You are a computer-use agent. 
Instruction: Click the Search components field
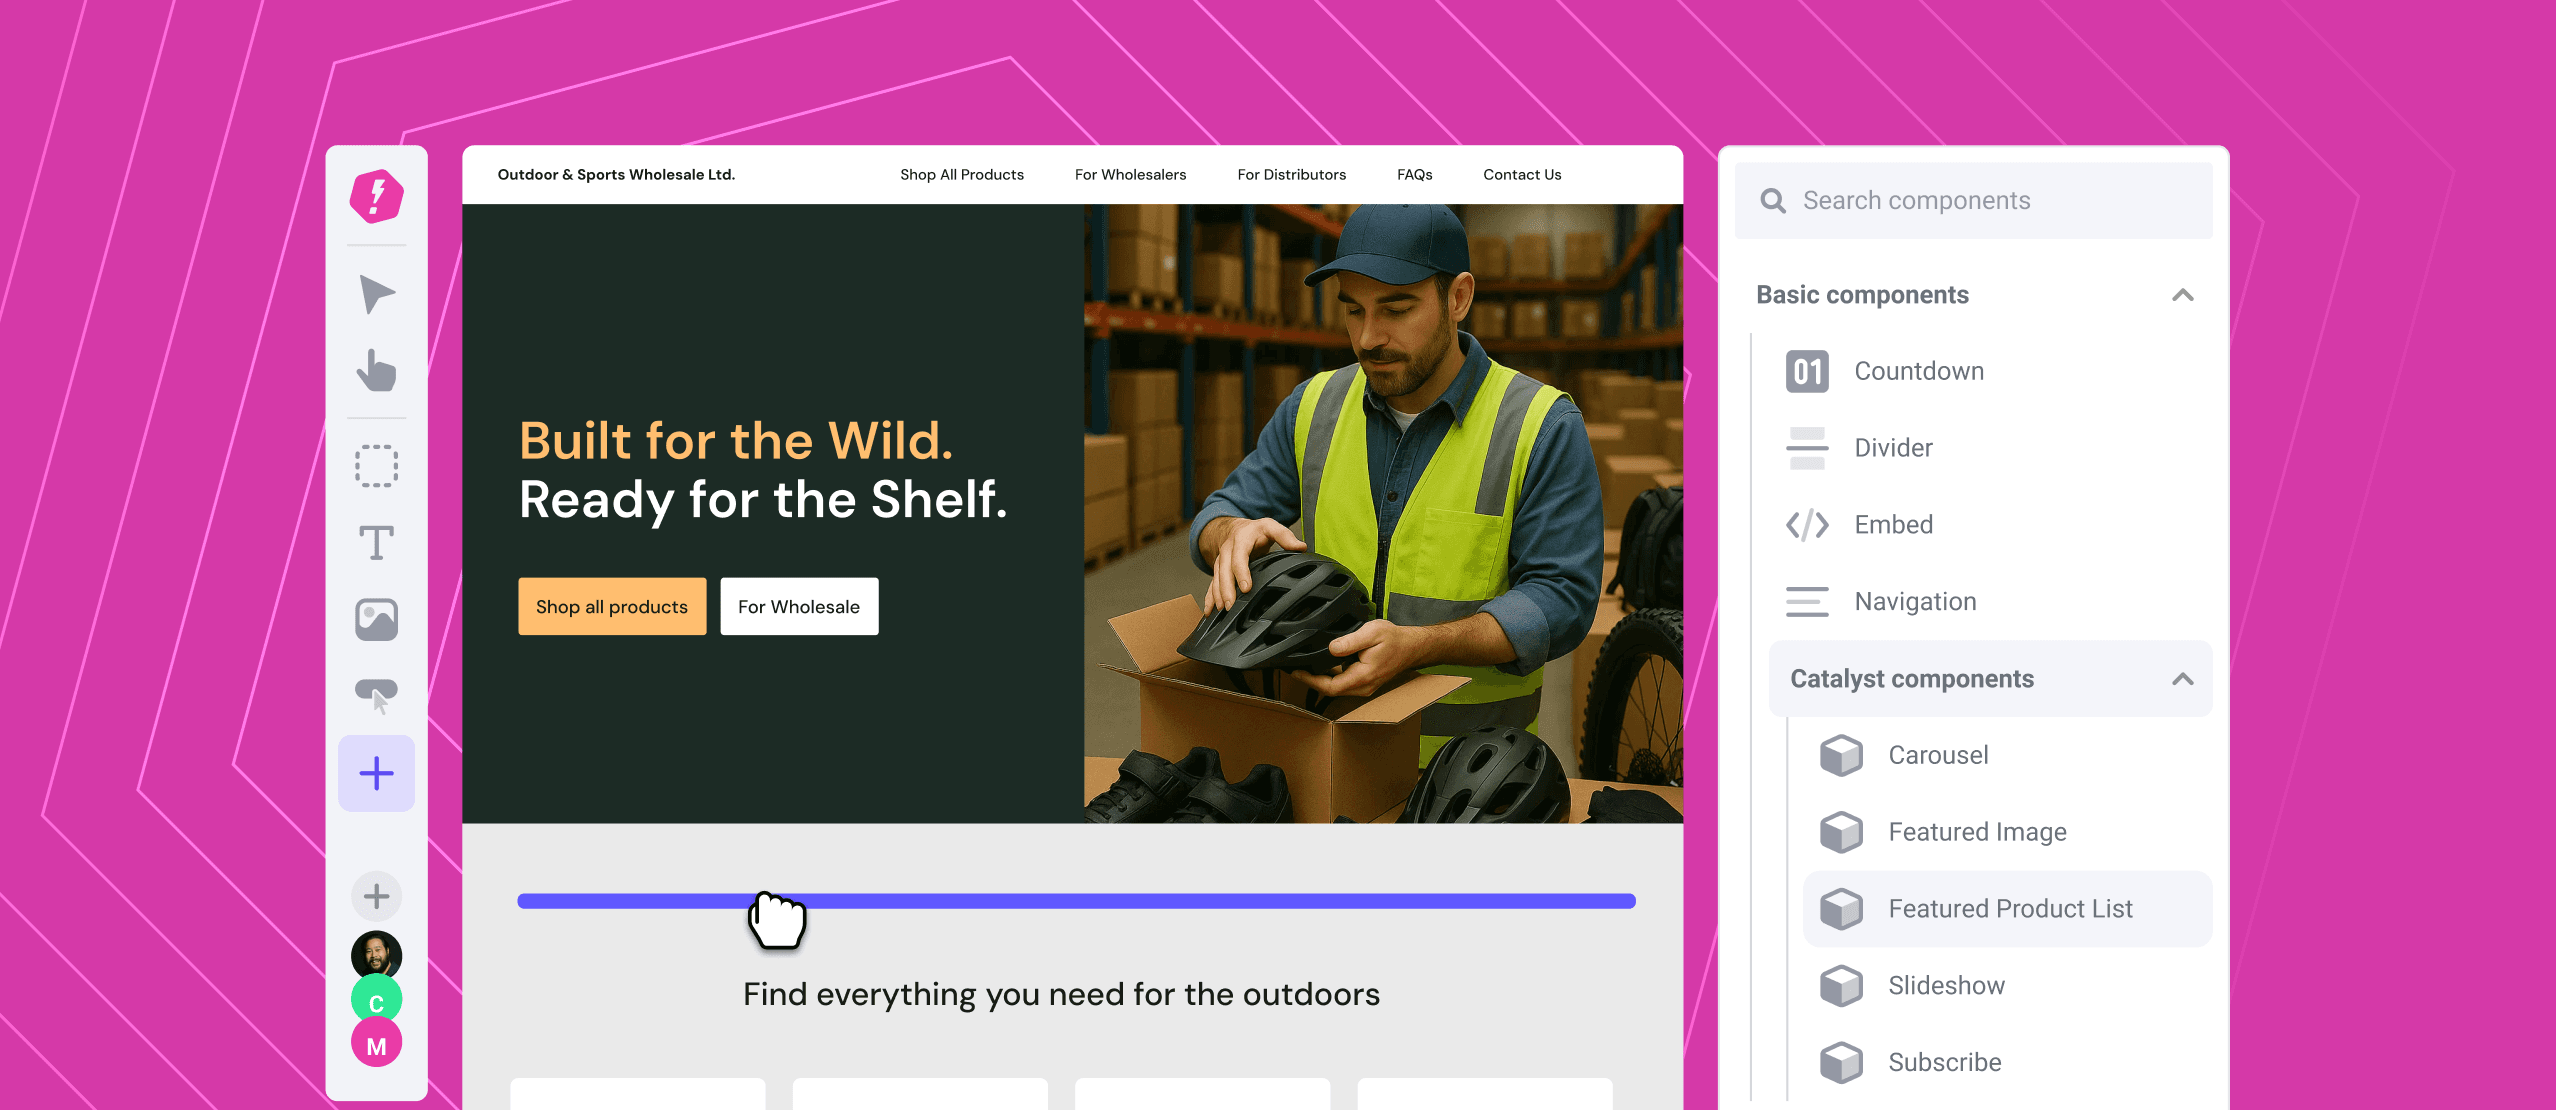pyautogui.click(x=1973, y=201)
